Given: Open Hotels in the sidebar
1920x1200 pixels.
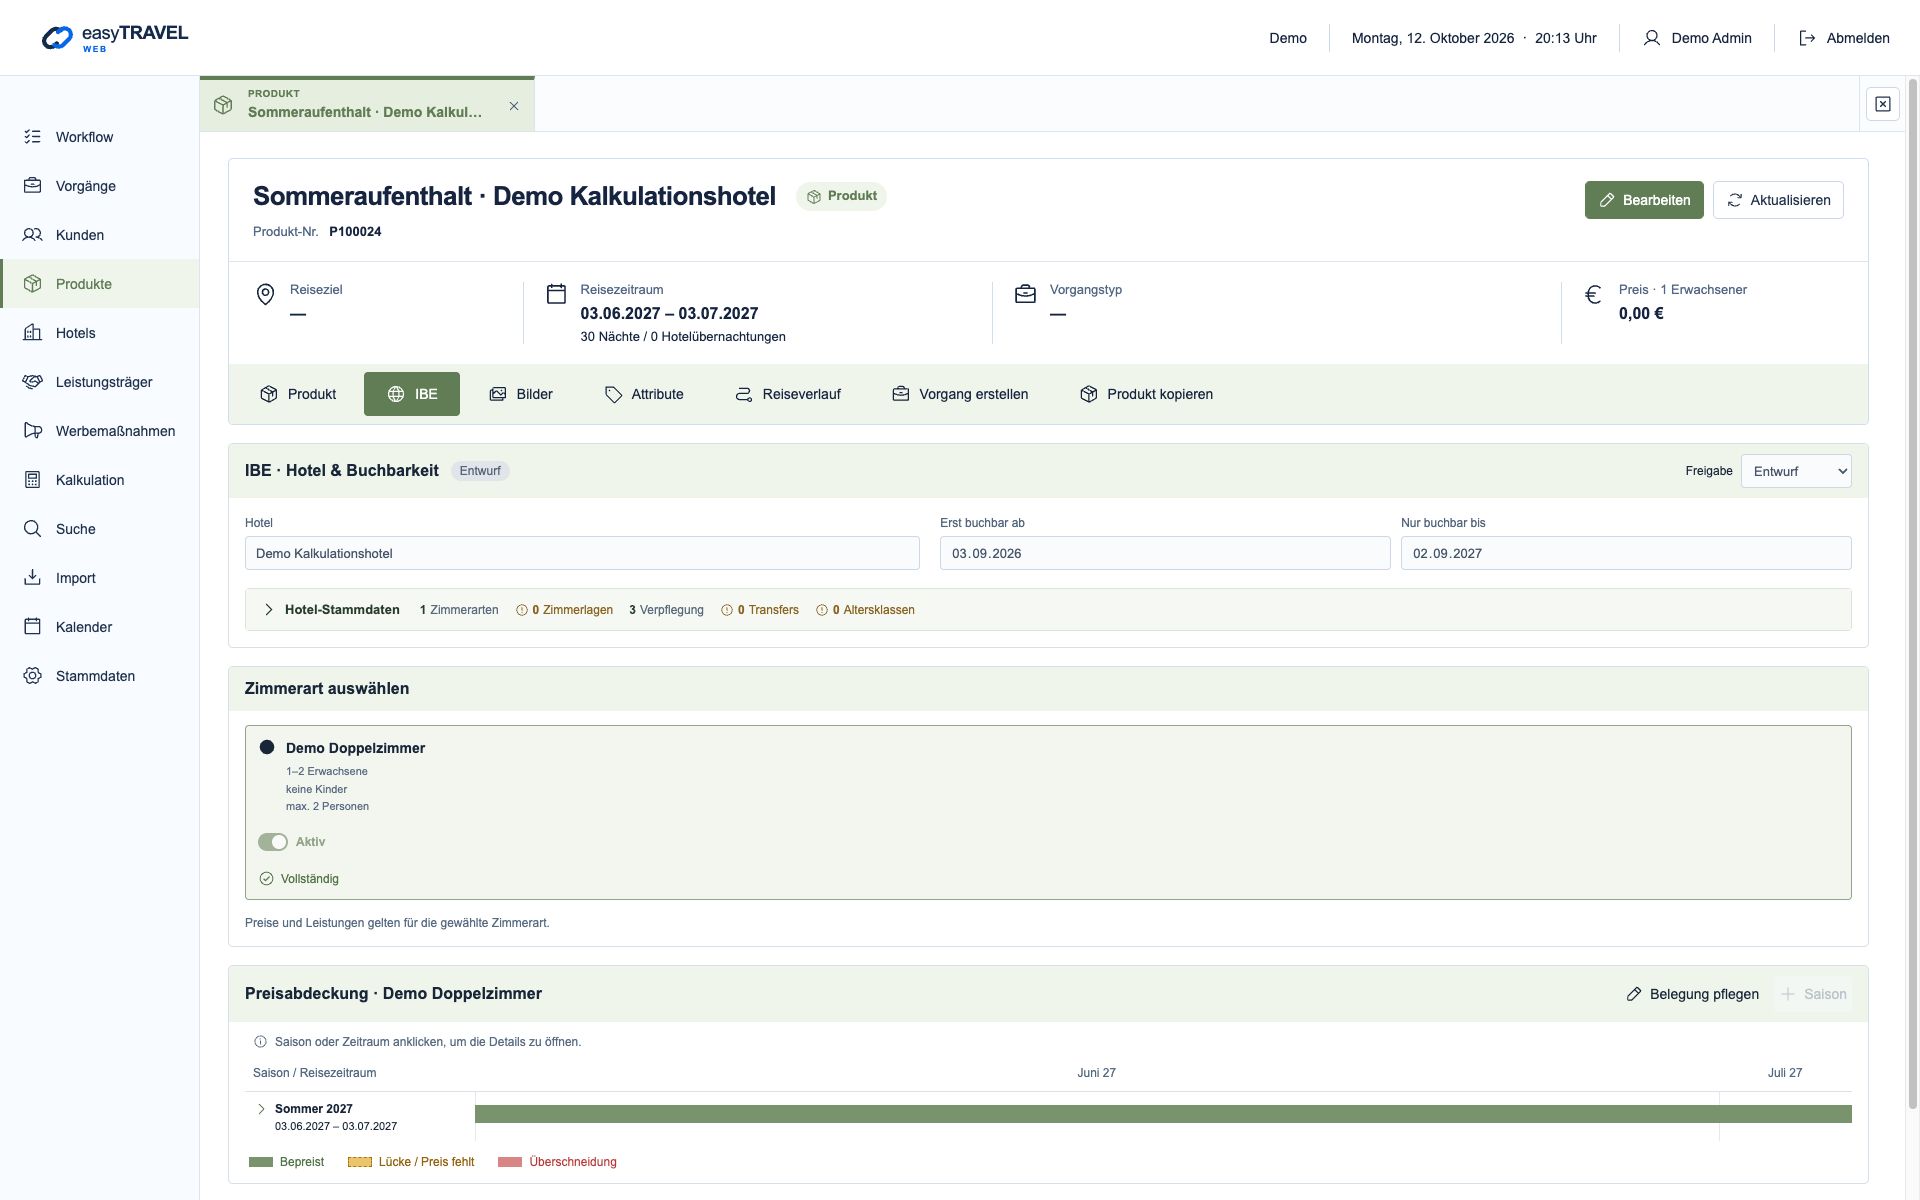Looking at the screenshot, I should point(99,333).
